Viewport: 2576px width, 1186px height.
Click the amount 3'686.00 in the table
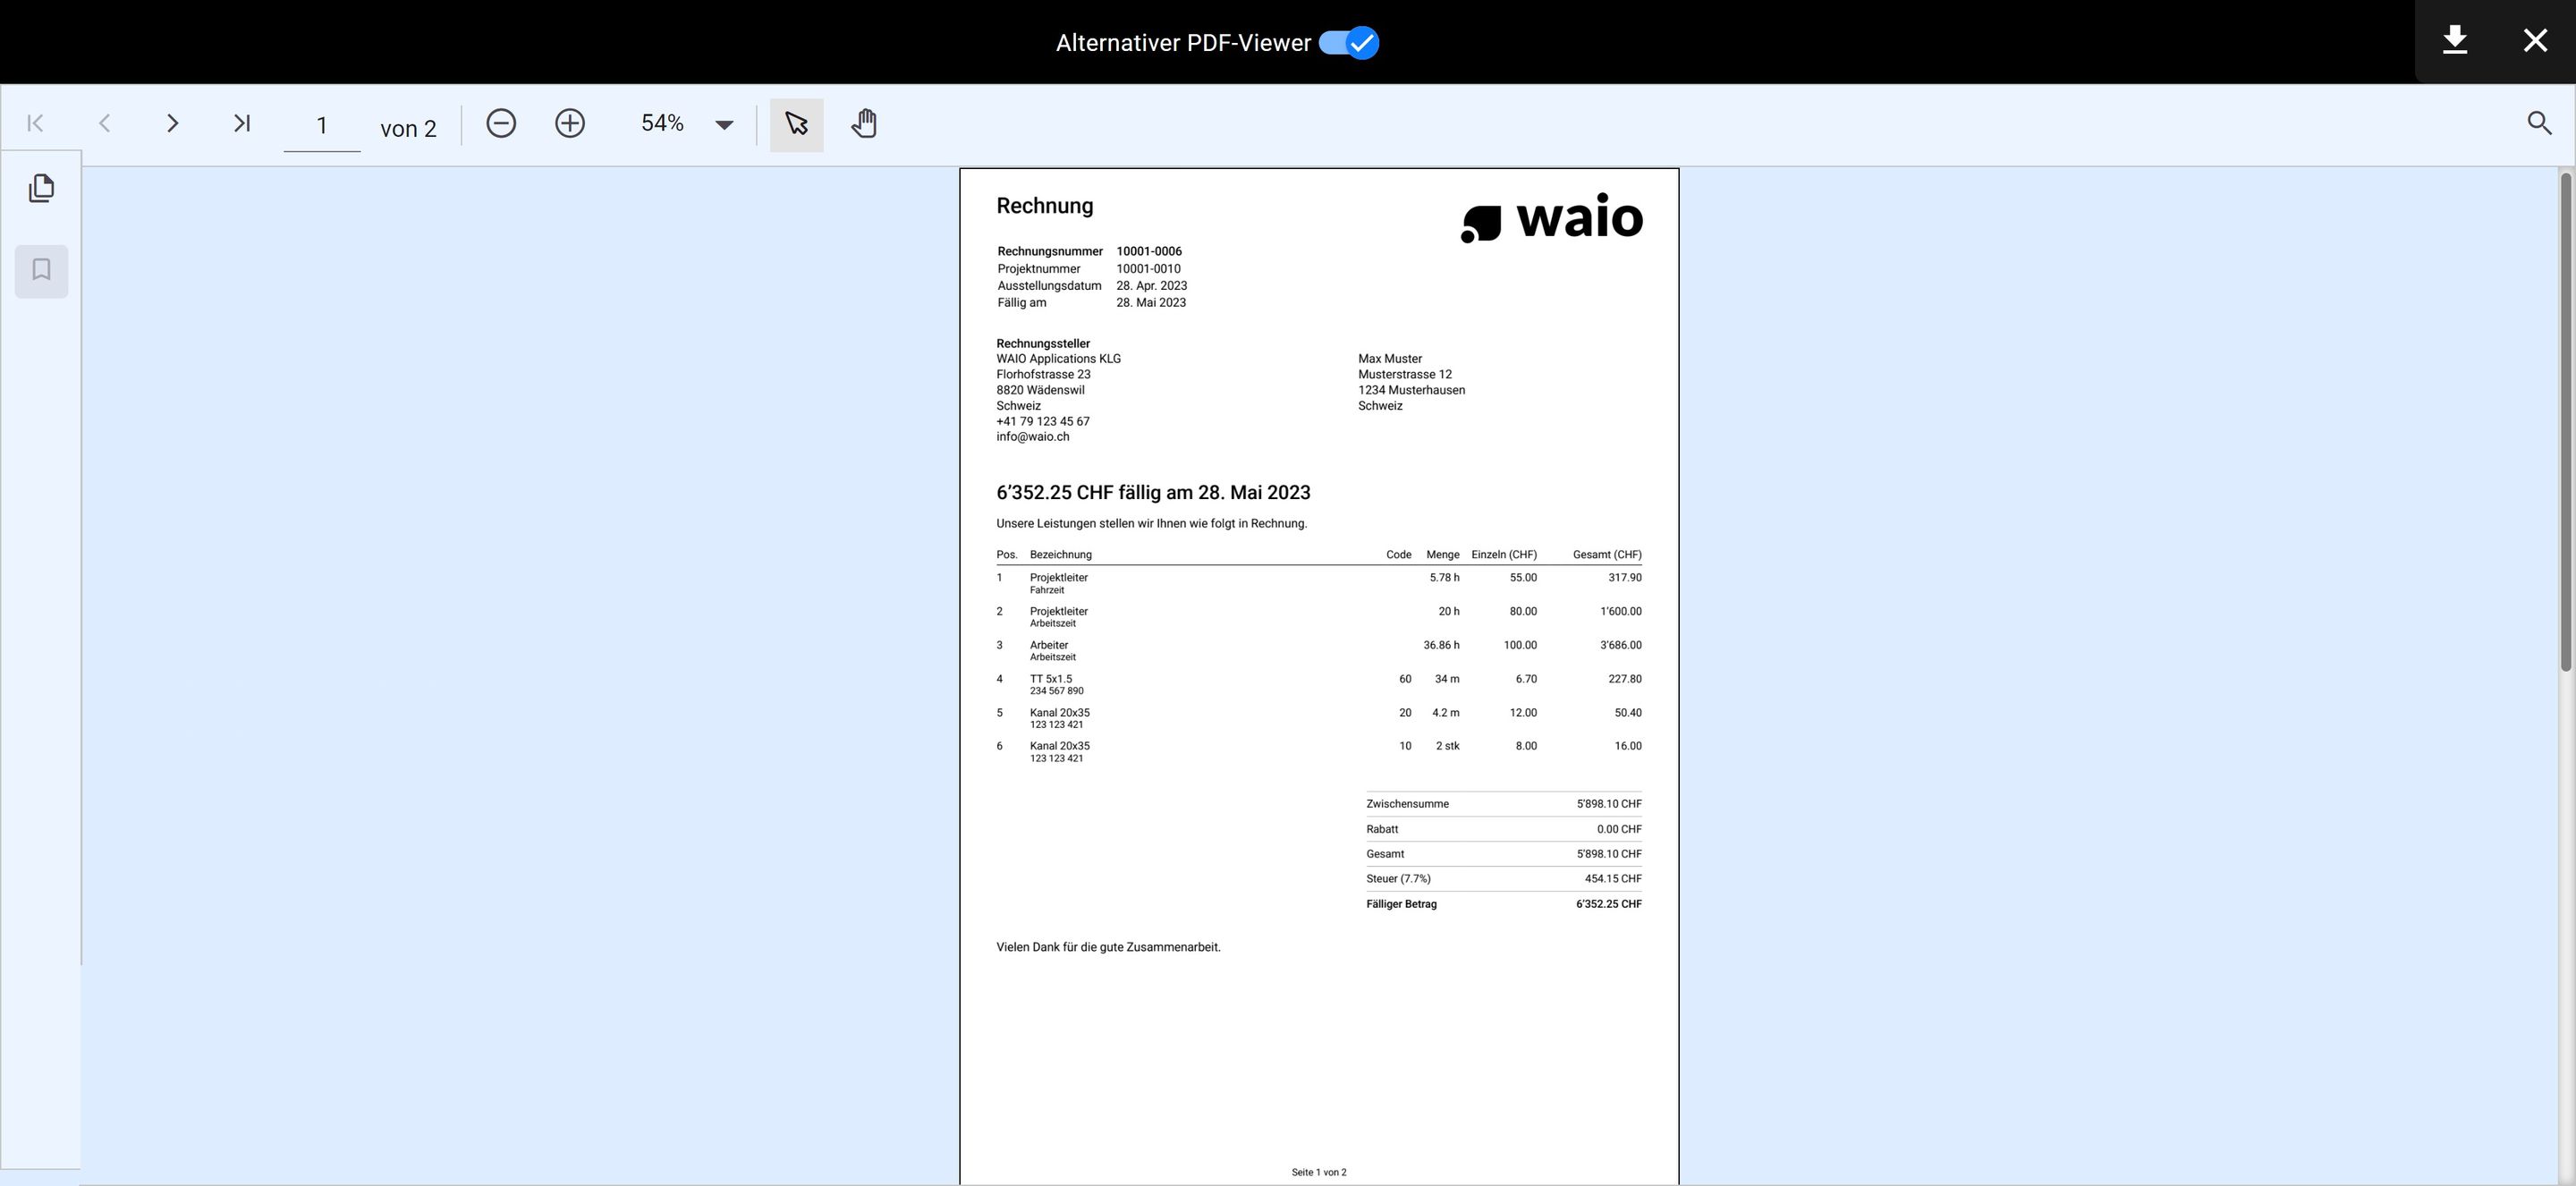1620,645
